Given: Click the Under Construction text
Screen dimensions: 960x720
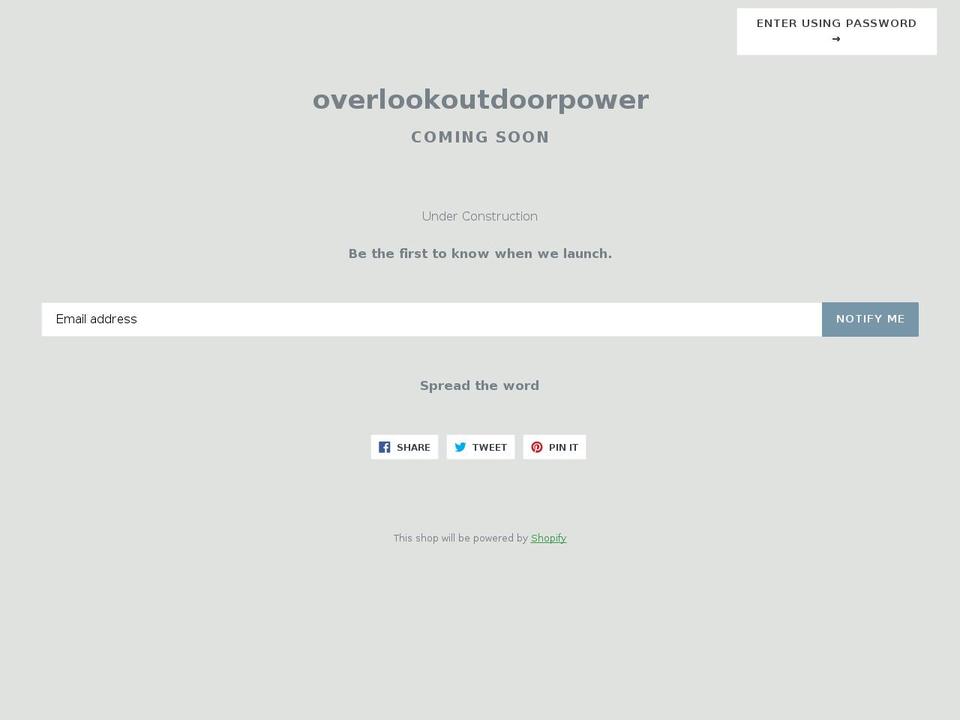Looking at the screenshot, I should click(x=480, y=216).
